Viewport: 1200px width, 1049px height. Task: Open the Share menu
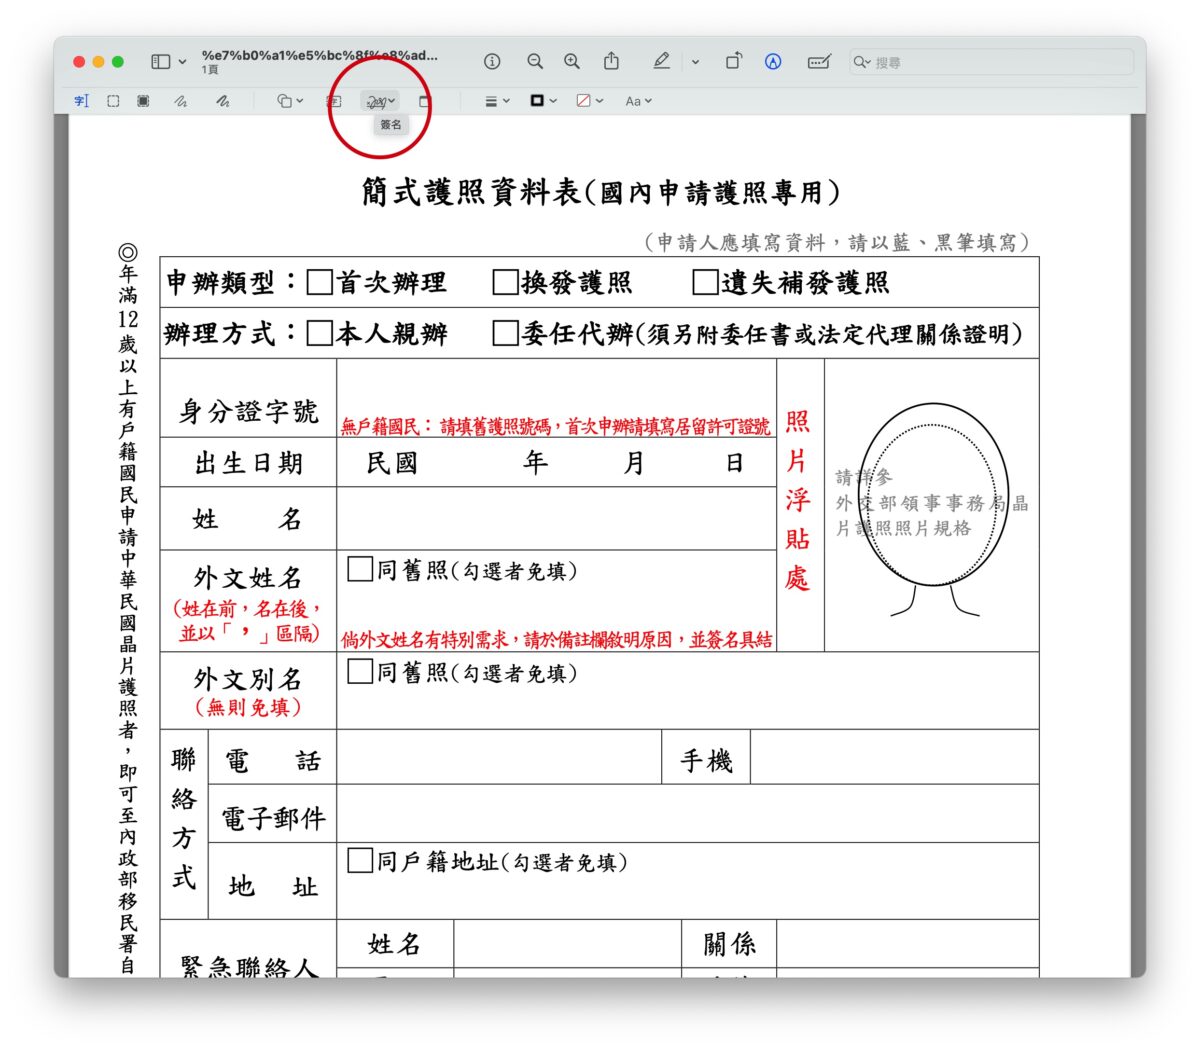612,61
